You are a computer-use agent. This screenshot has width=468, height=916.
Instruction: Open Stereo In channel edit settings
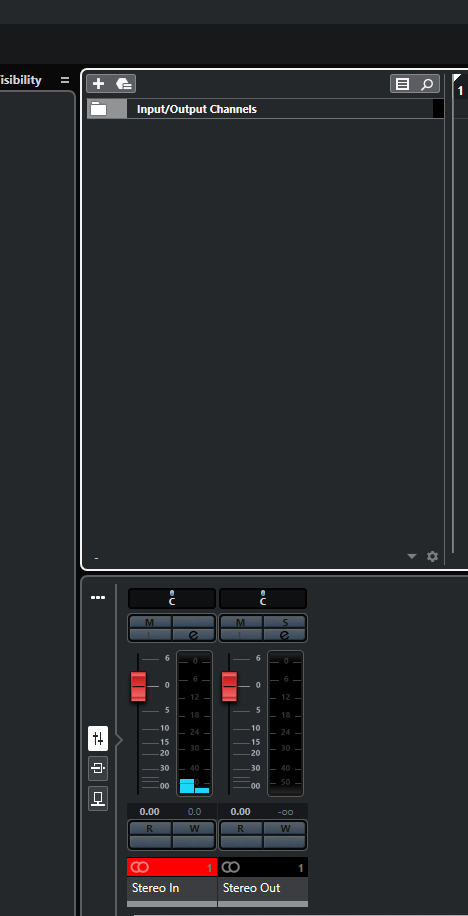[x=193, y=635]
